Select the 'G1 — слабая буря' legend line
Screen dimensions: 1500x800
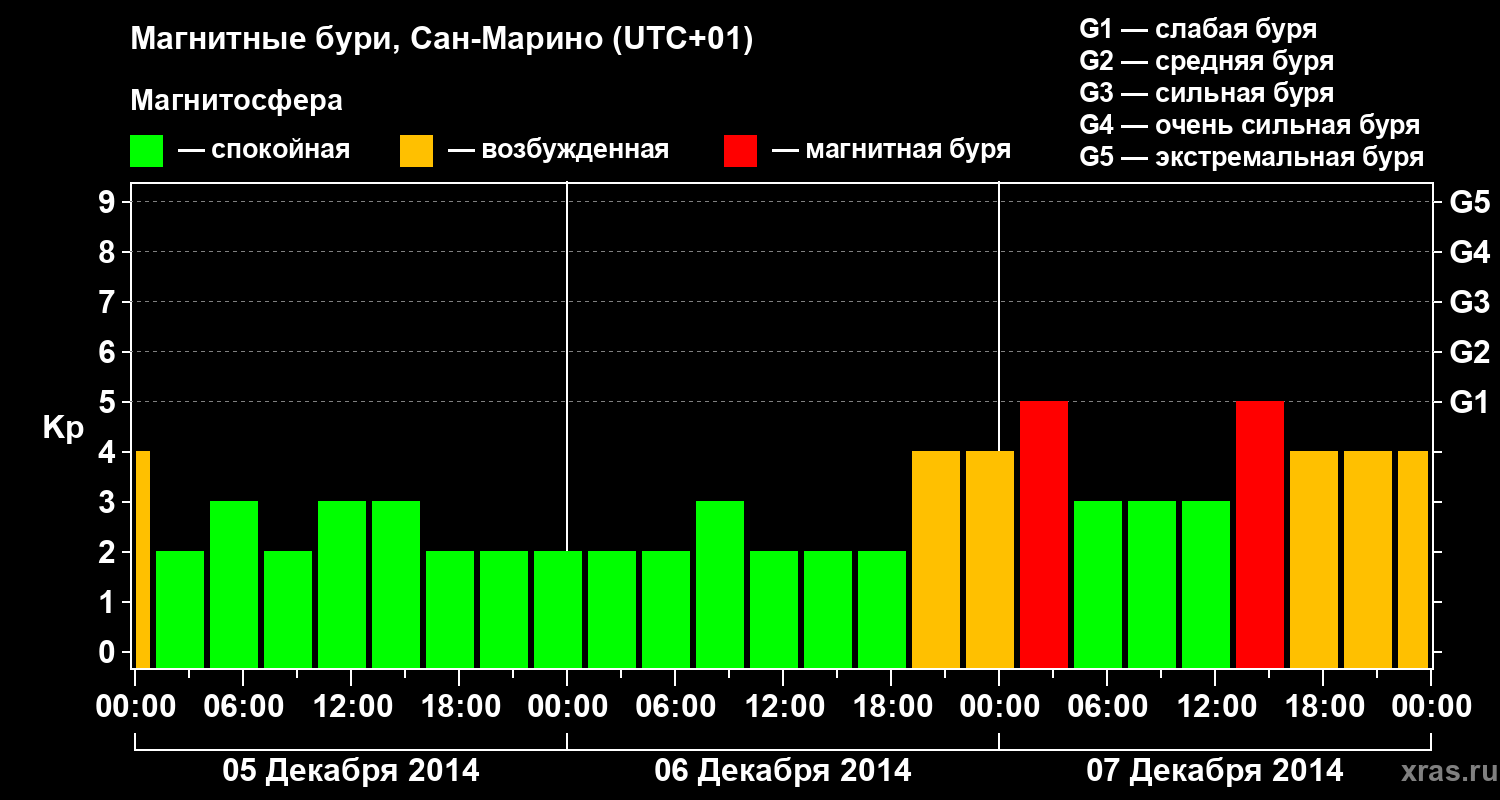(x=1198, y=29)
